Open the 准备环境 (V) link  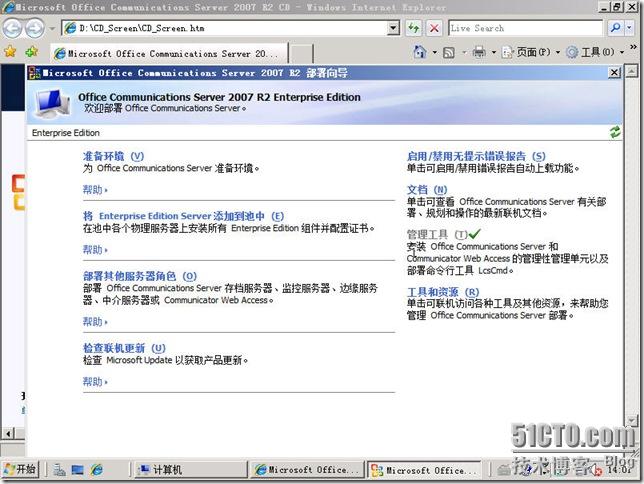pos(113,156)
